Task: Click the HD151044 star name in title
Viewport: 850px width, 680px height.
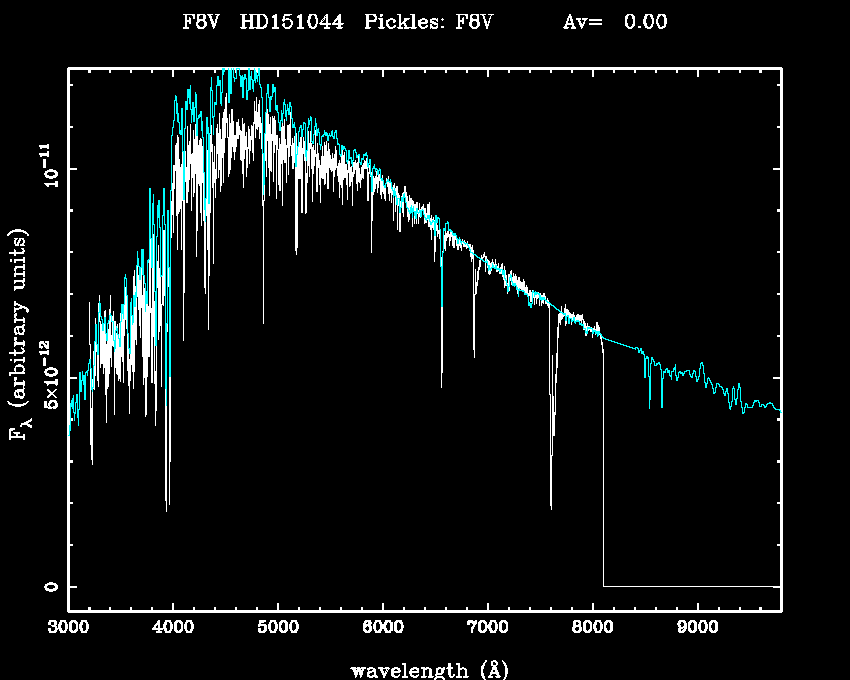Action: click(292, 22)
